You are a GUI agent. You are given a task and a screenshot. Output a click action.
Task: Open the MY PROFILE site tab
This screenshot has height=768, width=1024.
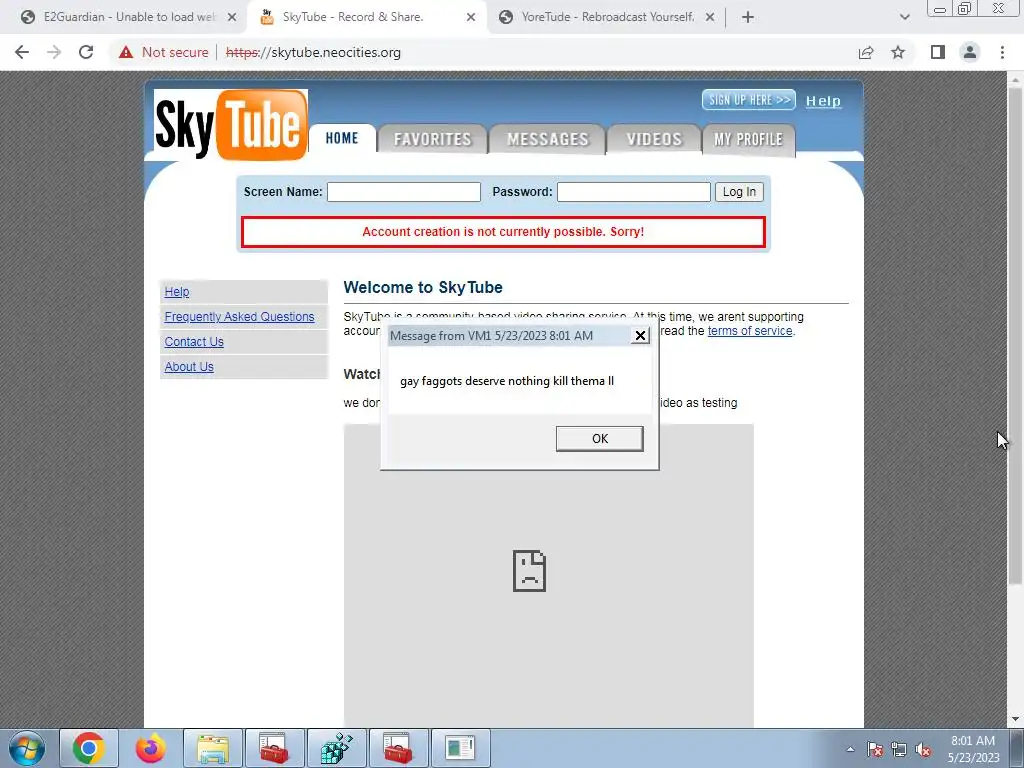pyautogui.click(x=748, y=139)
